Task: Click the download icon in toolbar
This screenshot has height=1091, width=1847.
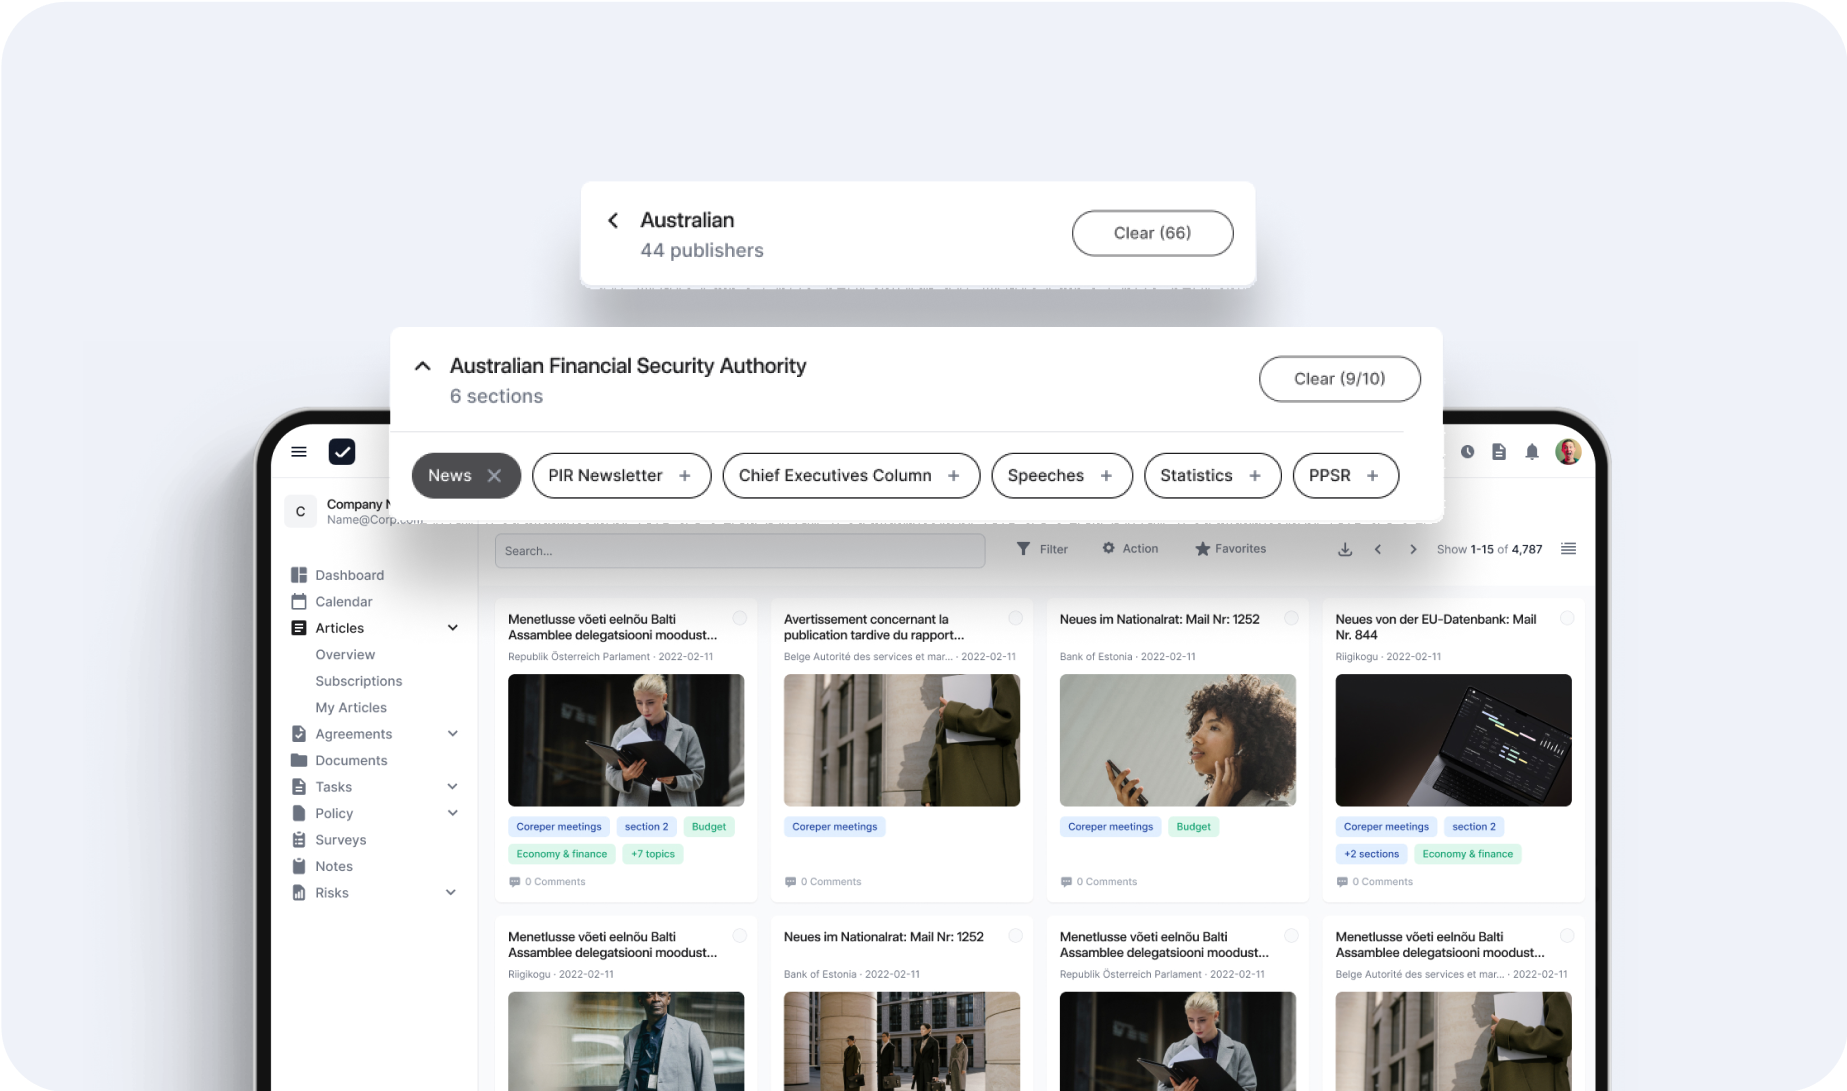Action: pyautogui.click(x=1345, y=549)
